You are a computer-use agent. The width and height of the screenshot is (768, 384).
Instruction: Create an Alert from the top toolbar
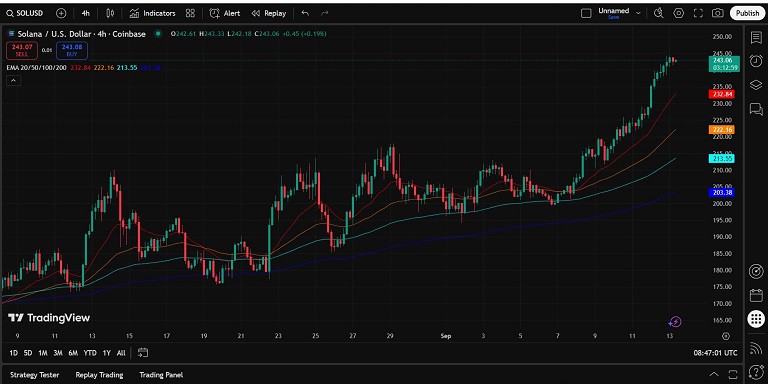[225, 13]
